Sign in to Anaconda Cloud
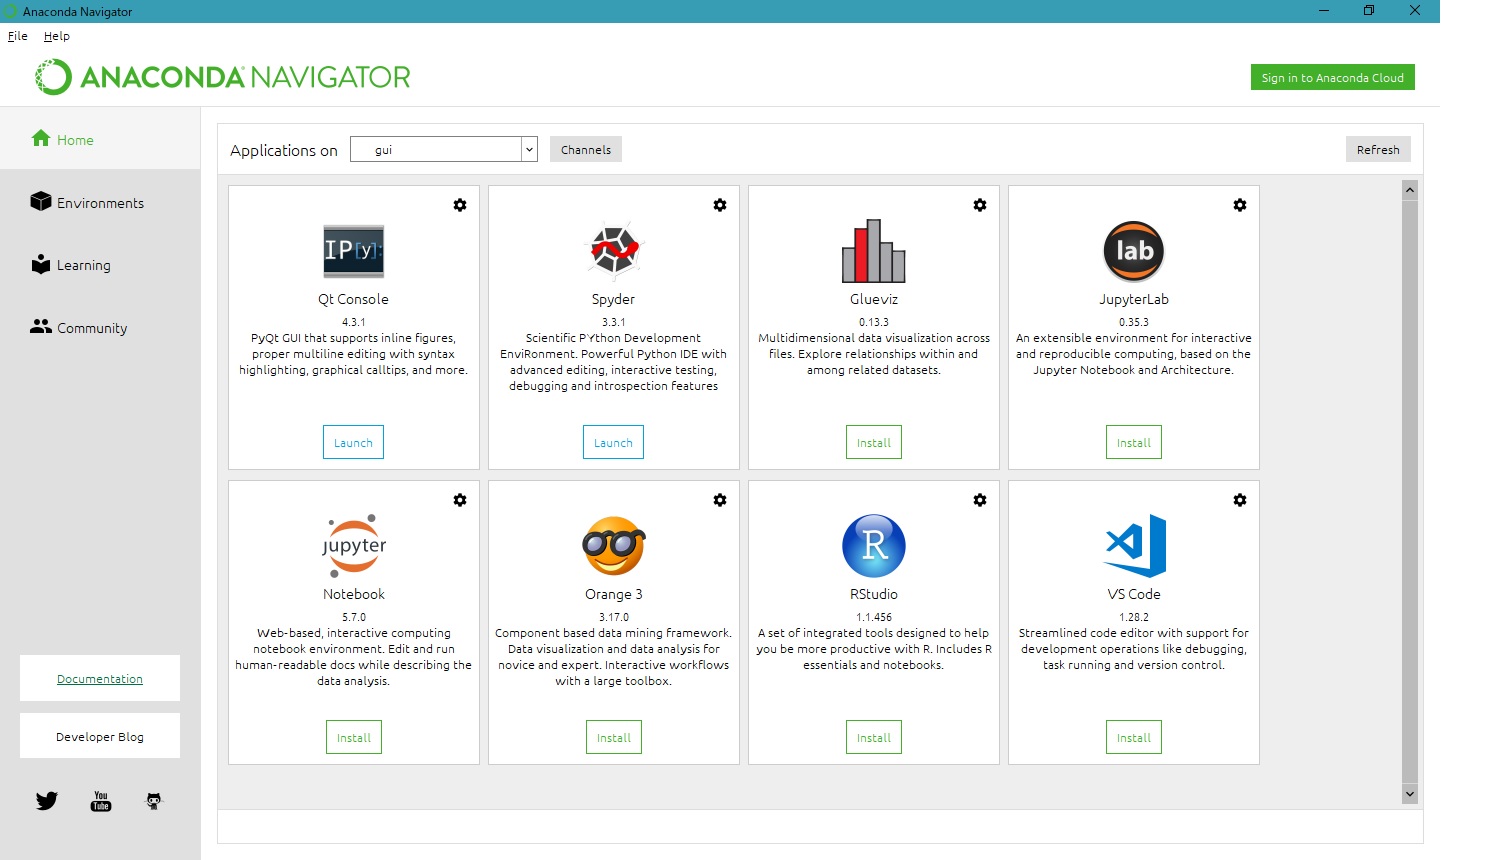This screenshot has width=1500, height=860. [x=1332, y=77]
